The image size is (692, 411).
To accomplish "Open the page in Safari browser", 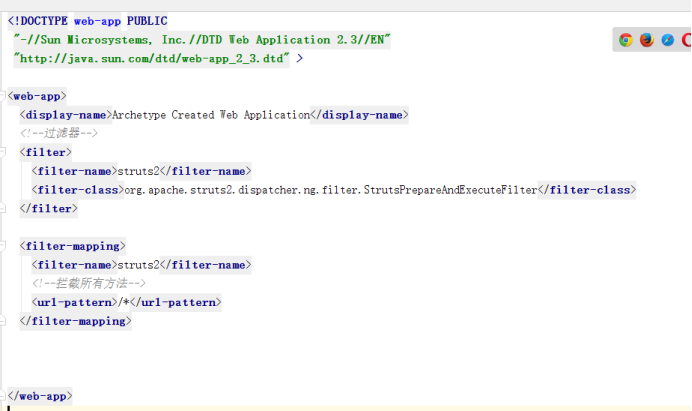I will pyautogui.click(x=668, y=40).
